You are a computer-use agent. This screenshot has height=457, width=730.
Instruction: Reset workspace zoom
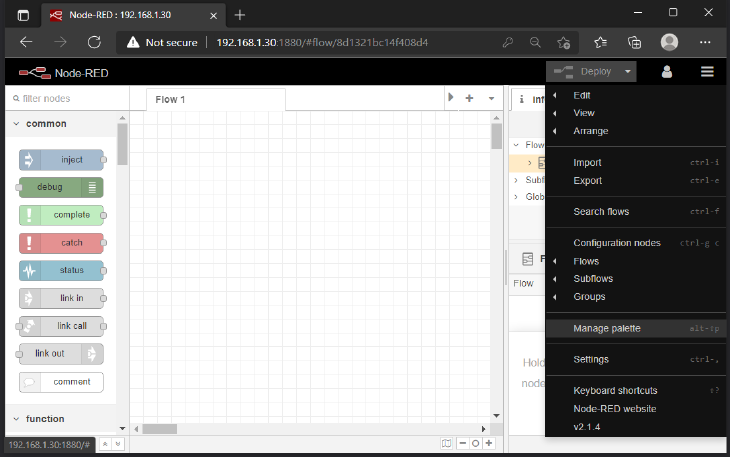(475, 444)
